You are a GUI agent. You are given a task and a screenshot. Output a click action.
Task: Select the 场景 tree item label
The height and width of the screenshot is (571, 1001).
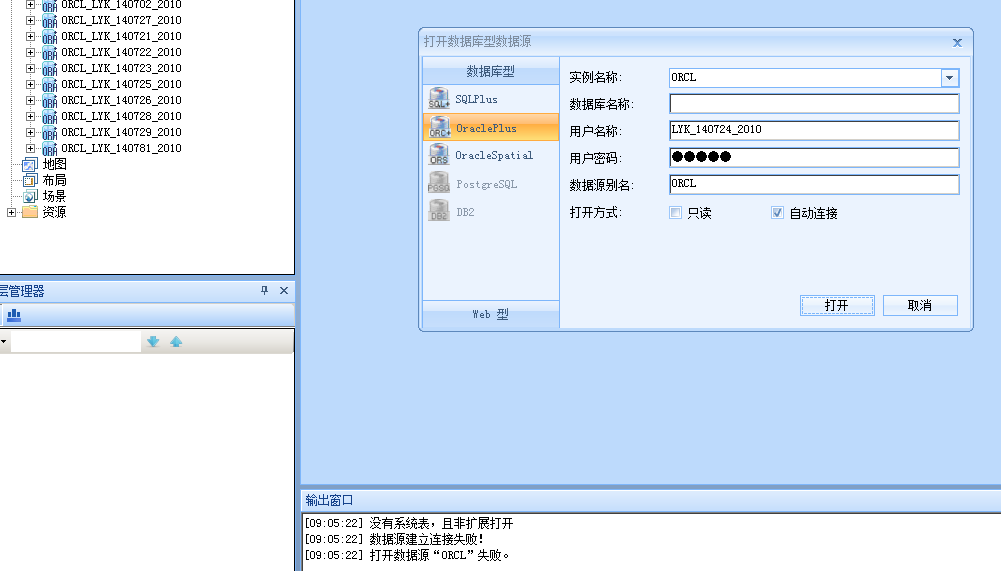coord(54,196)
